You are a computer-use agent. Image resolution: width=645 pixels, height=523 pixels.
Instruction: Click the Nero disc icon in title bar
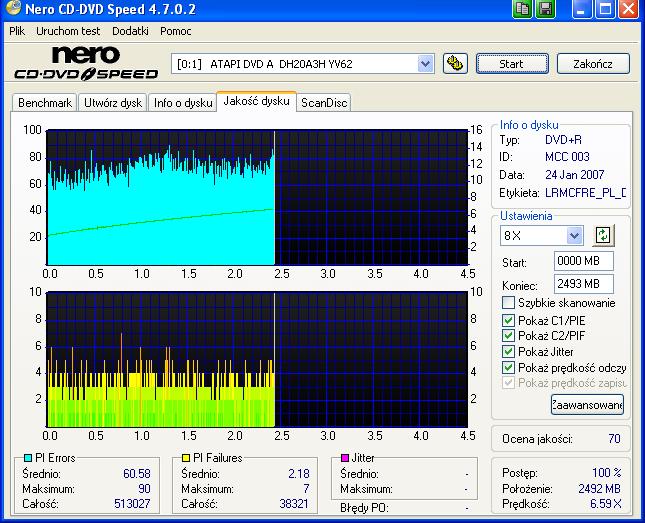[13, 7]
